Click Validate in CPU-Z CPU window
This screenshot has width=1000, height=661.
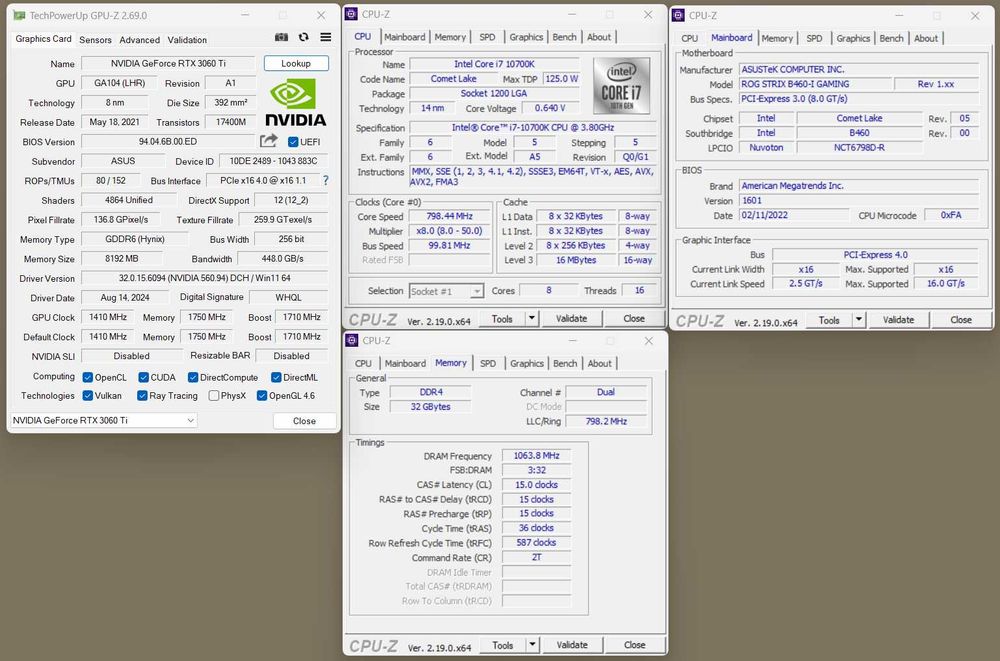click(x=571, y=318)
